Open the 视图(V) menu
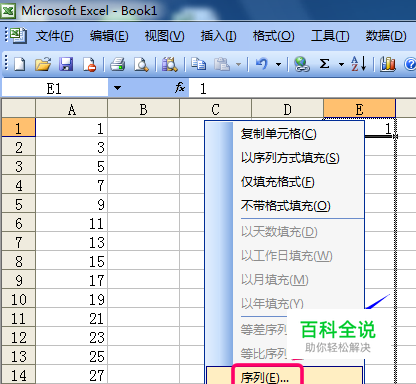The image size is (416, 384). click(164, 36)
